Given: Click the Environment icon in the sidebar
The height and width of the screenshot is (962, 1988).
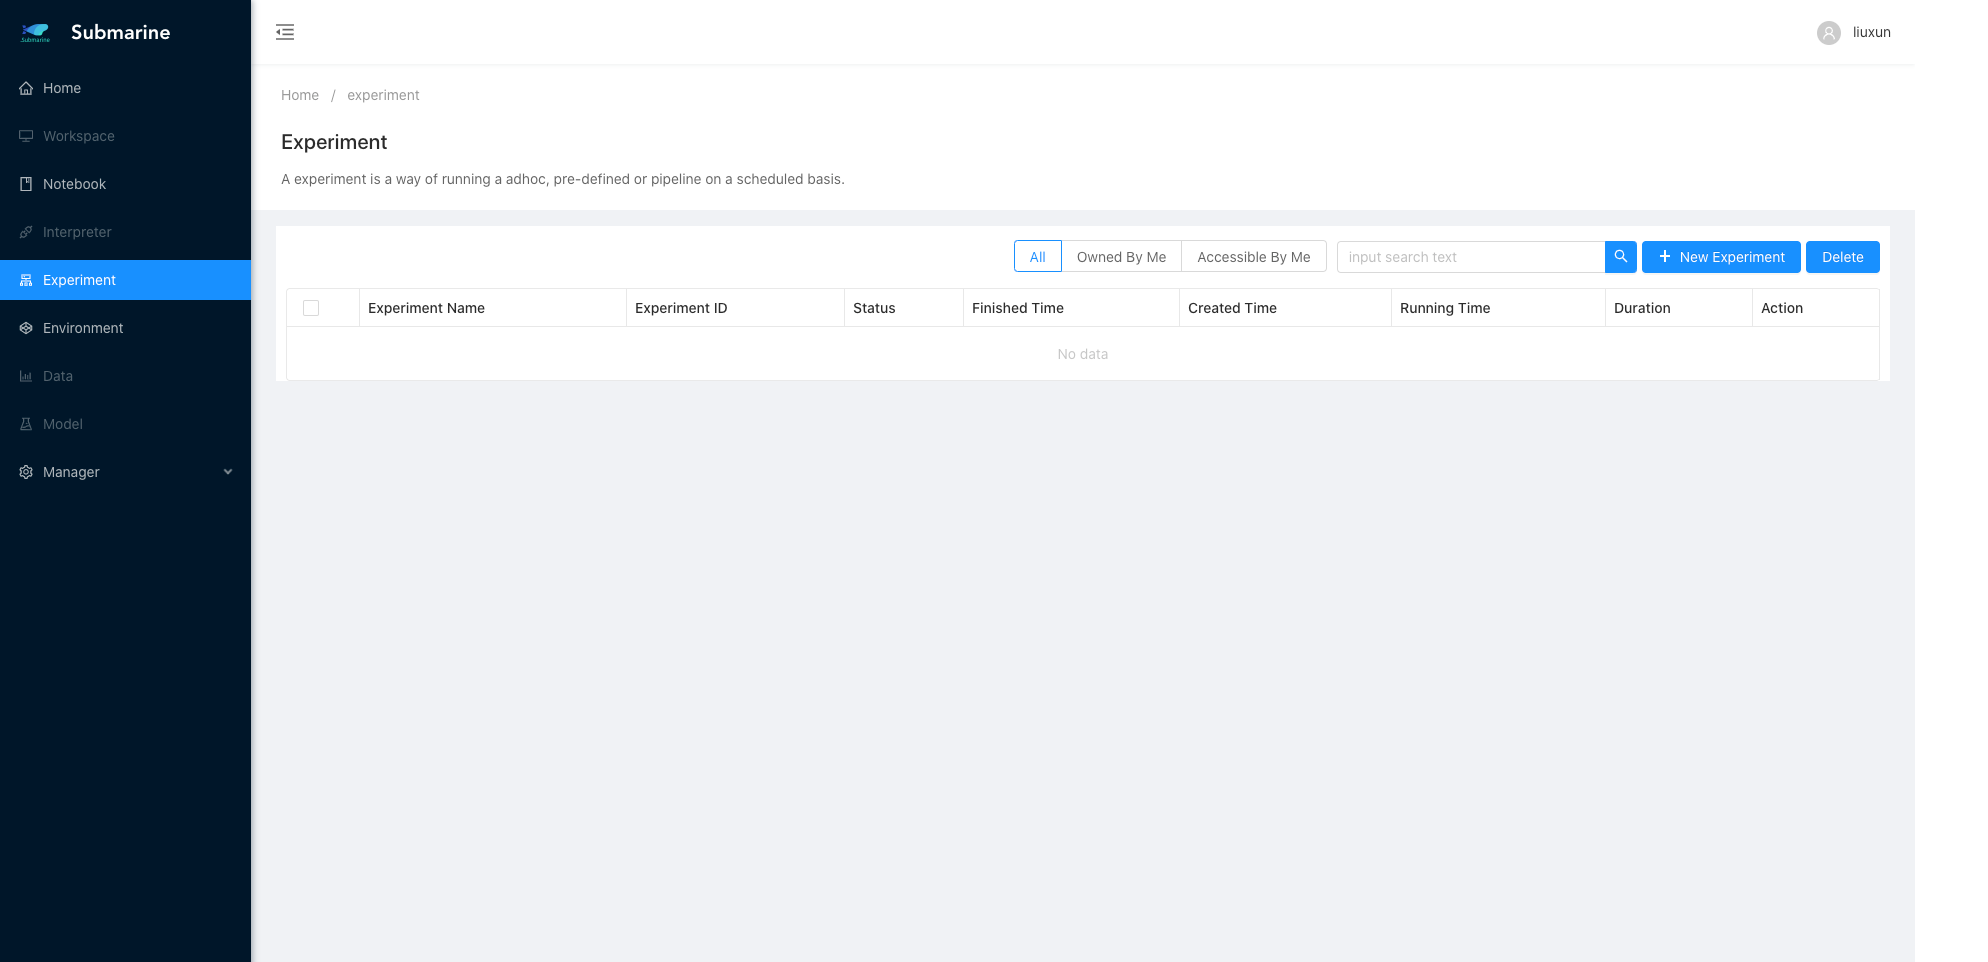Looking at the screenshot, I should coord(26,328).
